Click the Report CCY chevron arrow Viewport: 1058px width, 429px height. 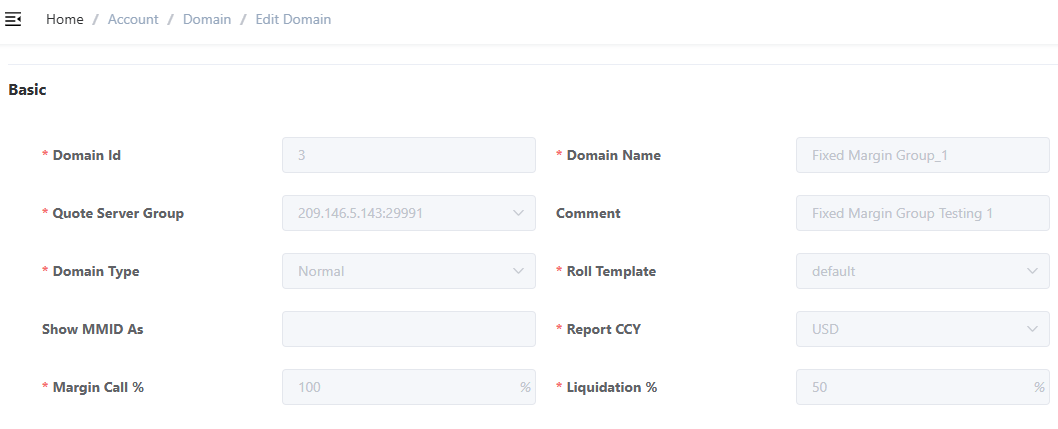(1032, 329)
